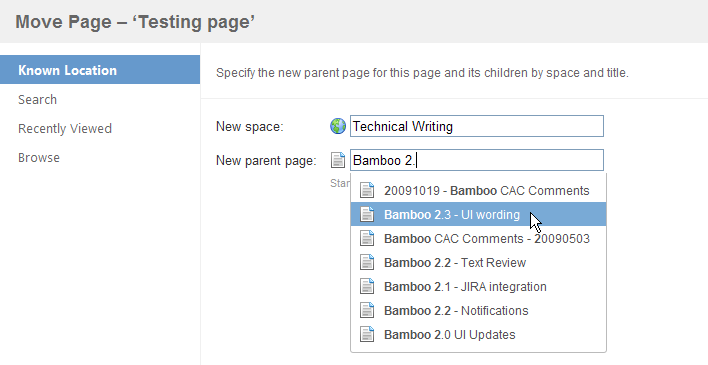Click the New space text field
Screen dimensions: 708x365
tap(477, 126)
